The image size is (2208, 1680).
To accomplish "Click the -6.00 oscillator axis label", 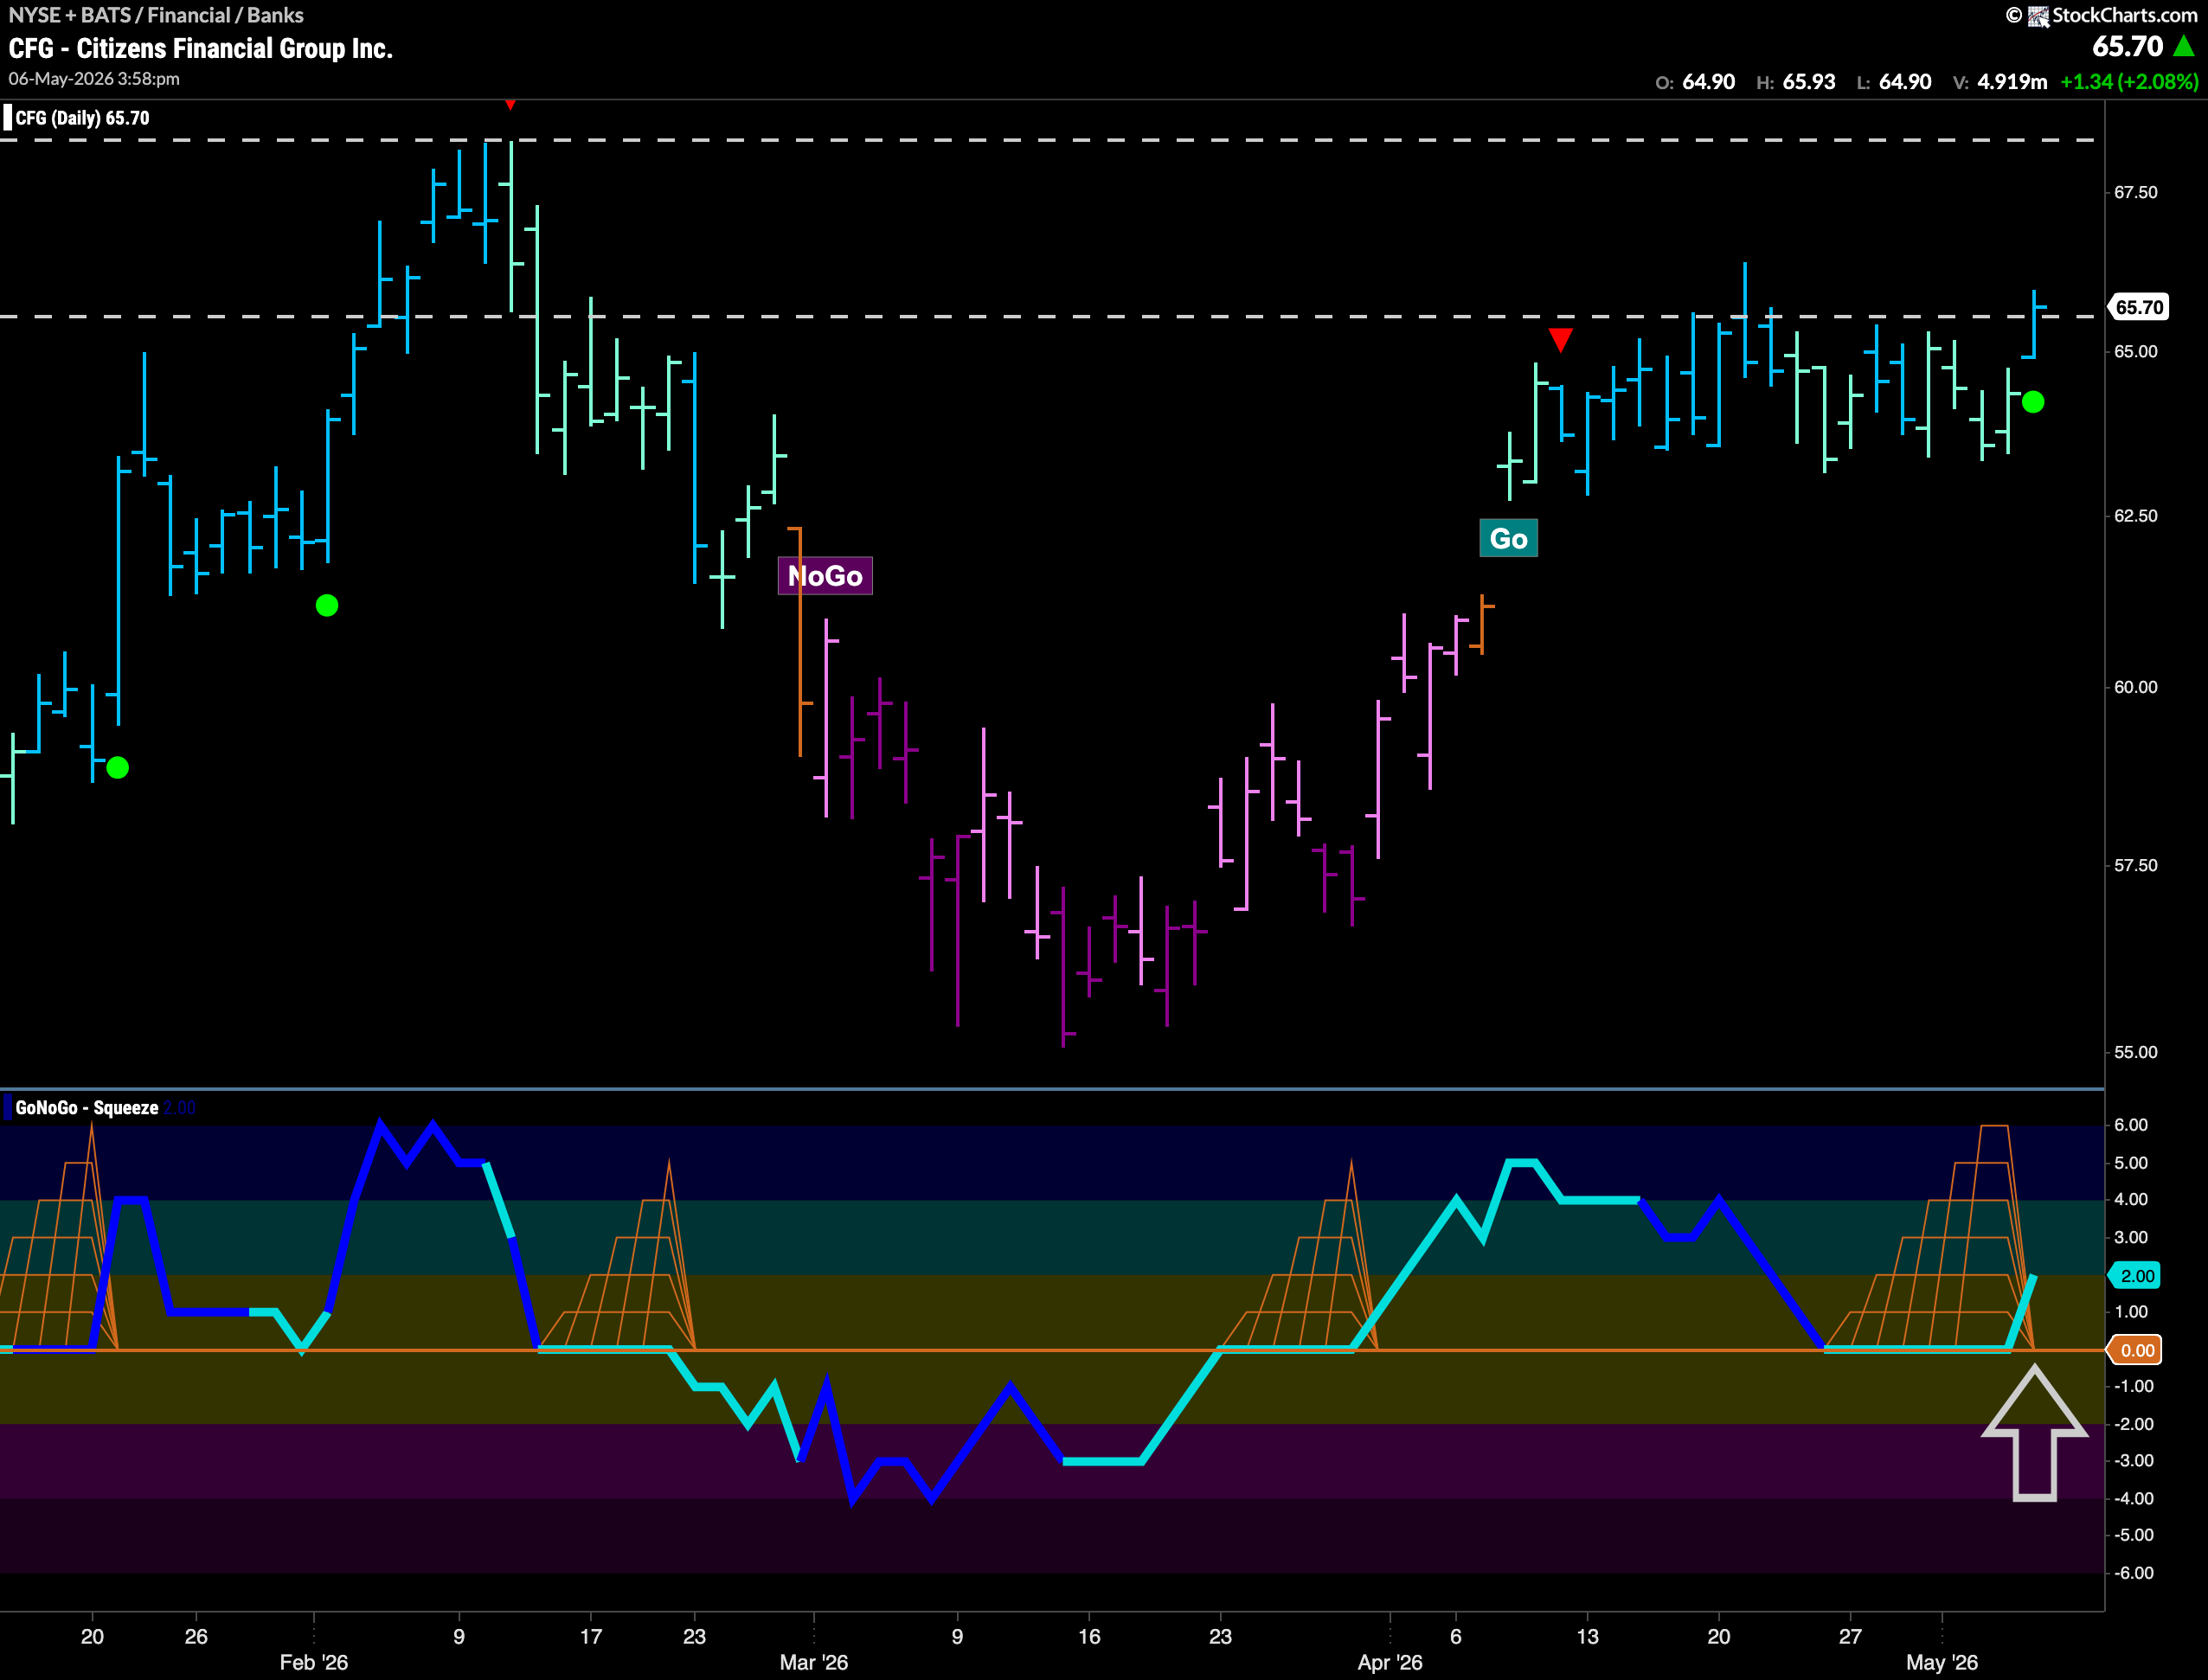I will point(2132,1573).
